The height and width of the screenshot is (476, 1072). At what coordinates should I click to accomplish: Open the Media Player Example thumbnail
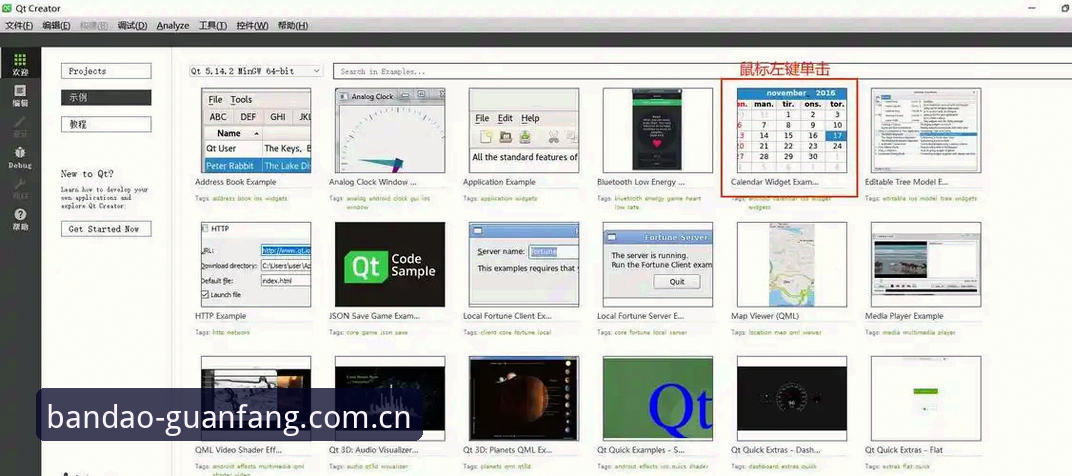pos(926,264)
